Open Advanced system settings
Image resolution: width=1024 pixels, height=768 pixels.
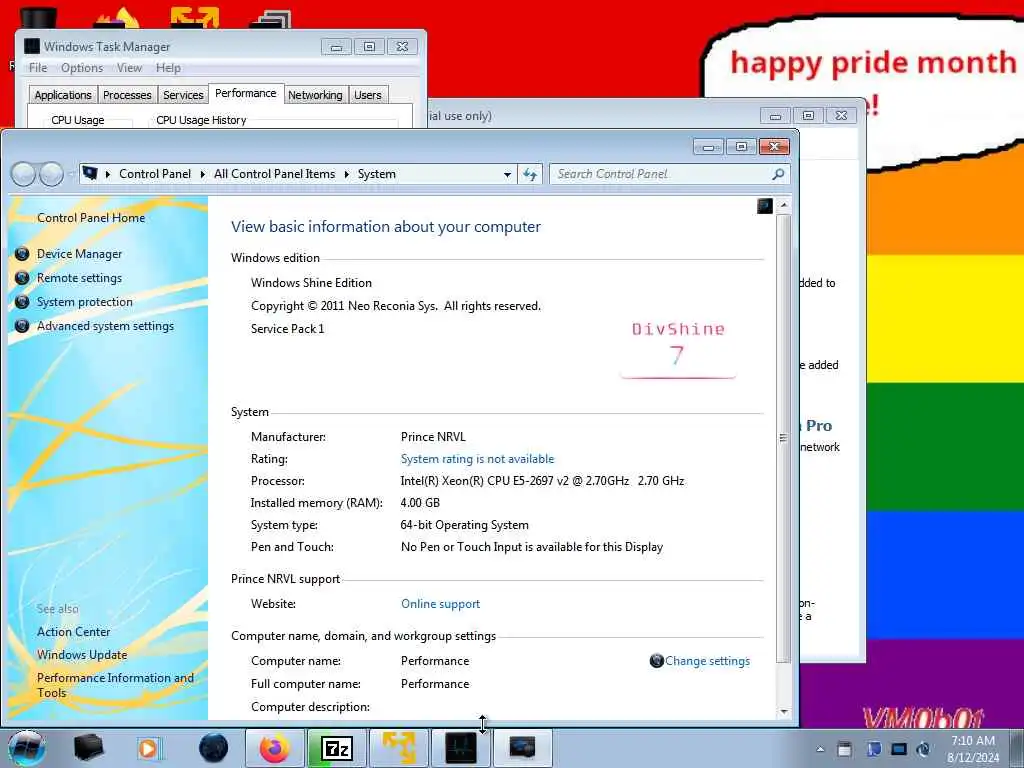[x=105, y=326]
